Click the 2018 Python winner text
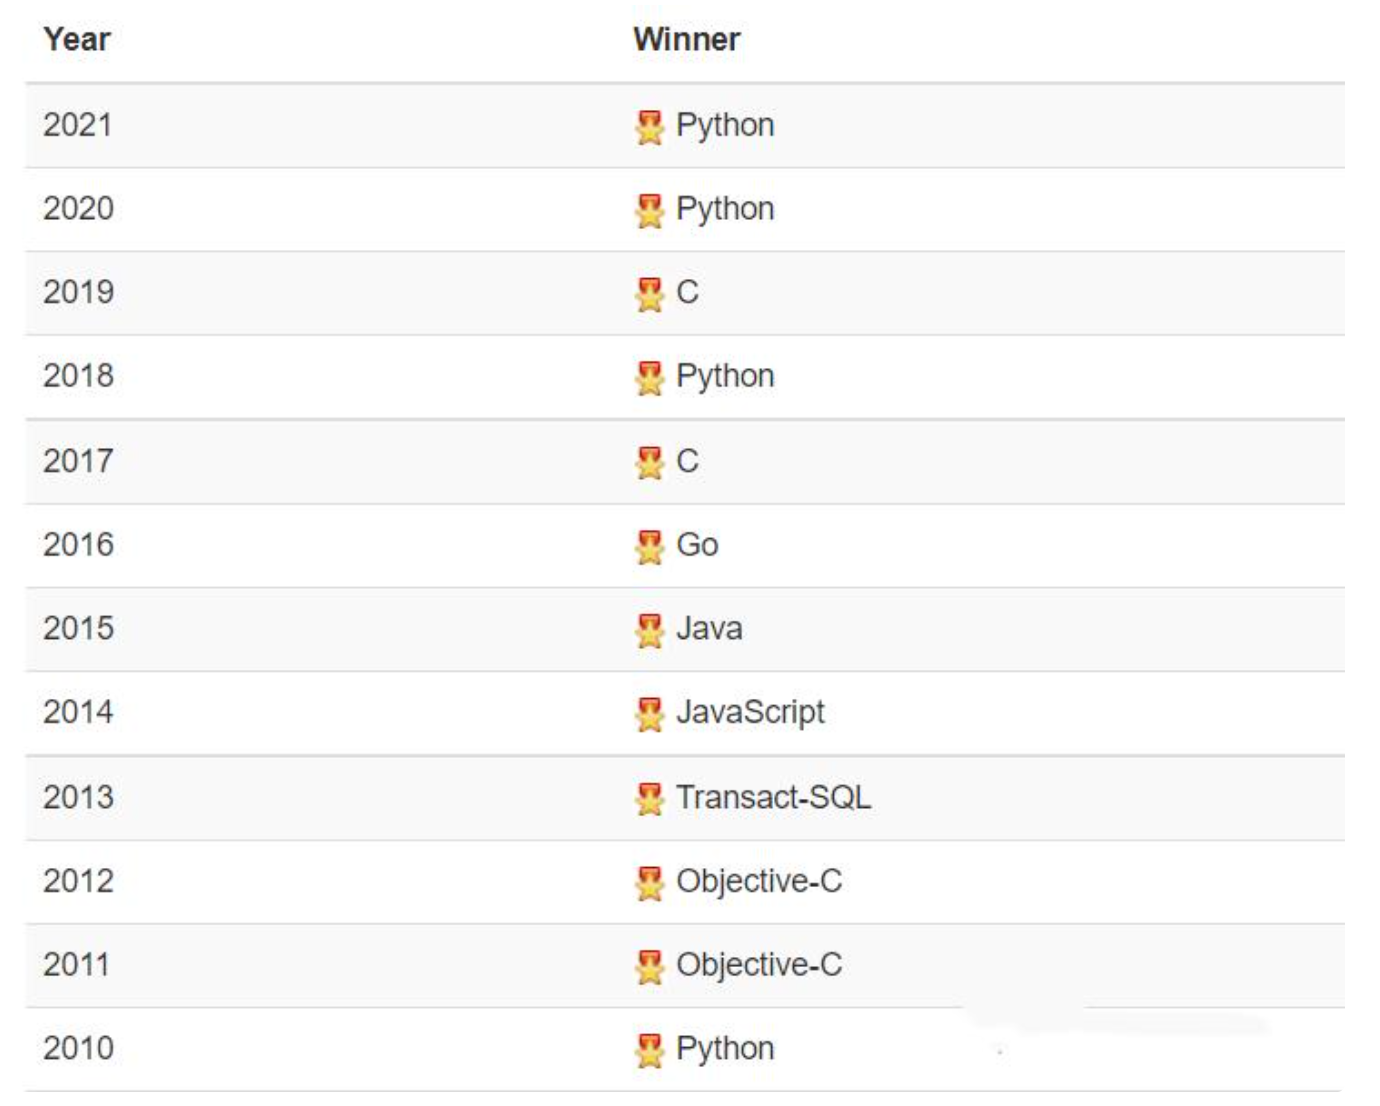1380x1106 pixels. pos(725,376)
